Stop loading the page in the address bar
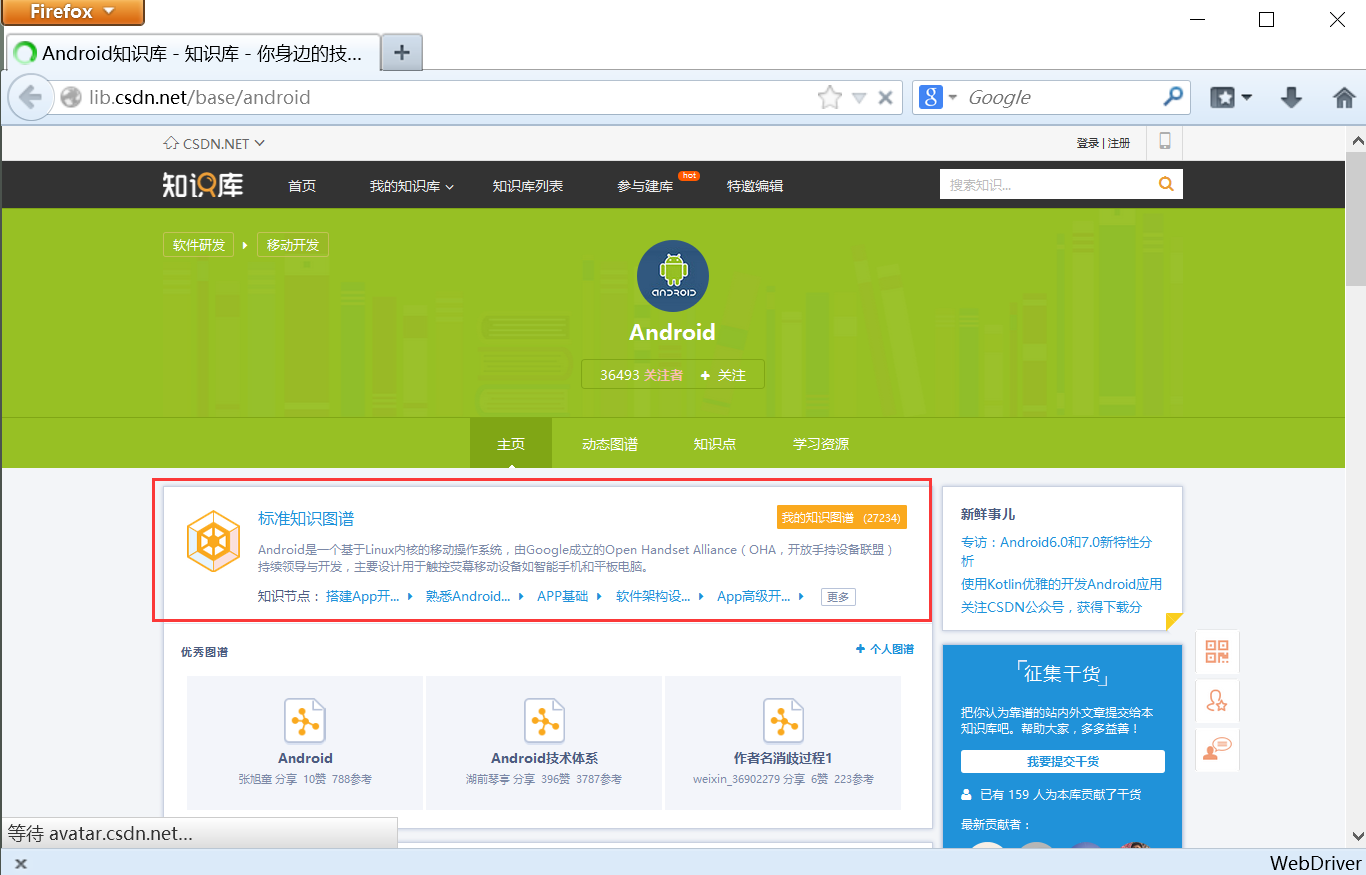 point(885,97)
